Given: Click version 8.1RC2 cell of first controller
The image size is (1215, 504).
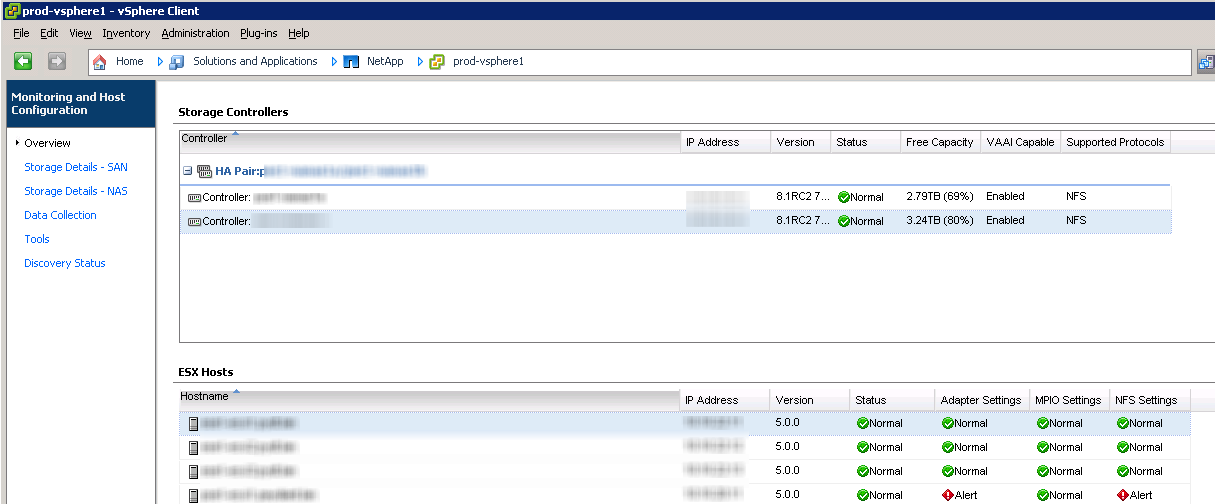Looking at the screenshot, I should 802,197.
